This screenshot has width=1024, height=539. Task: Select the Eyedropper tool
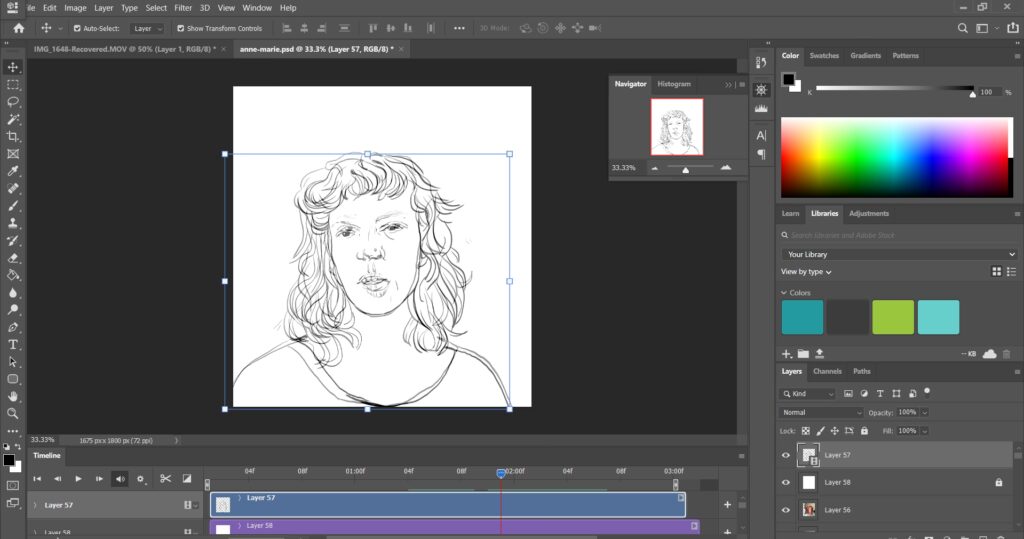point(13,171)
